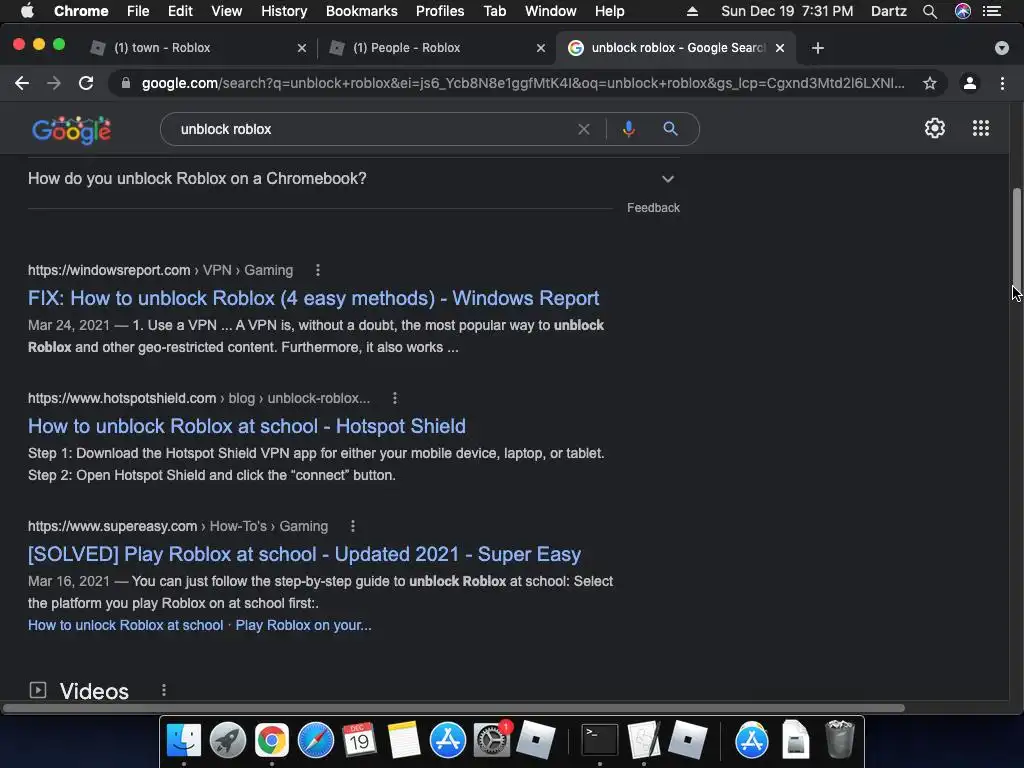Open the Profiles menu
Viewport: 1024px width, 768px height.
440,11
